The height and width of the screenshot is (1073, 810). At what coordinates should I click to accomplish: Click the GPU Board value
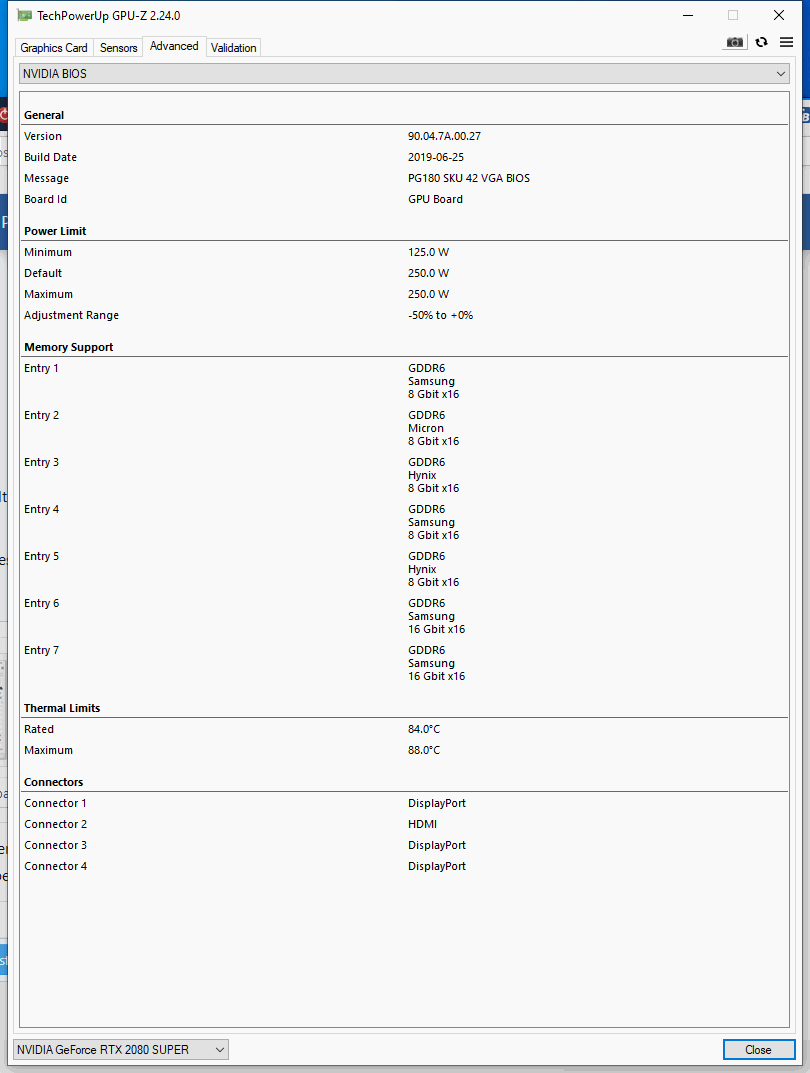(435, 199)
